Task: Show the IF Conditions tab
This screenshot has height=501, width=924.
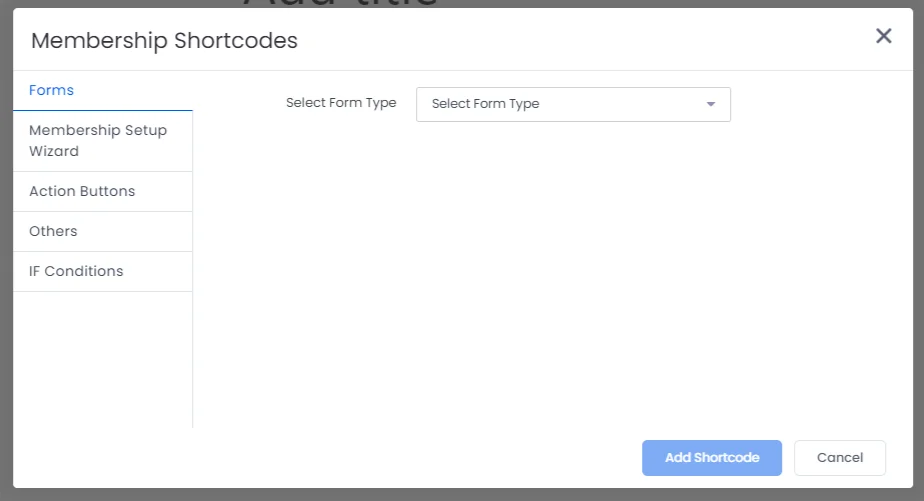Action: click(x=76, y=271)
